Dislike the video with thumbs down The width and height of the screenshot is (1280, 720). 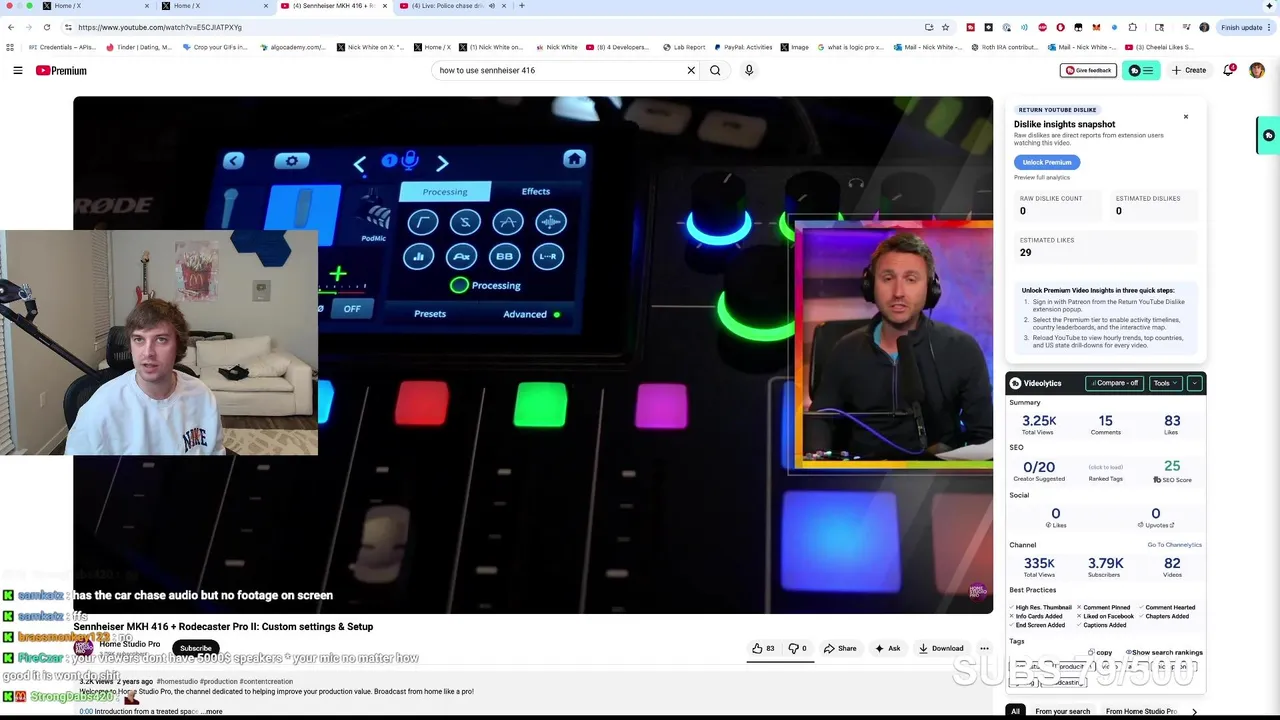coord(797,648)
